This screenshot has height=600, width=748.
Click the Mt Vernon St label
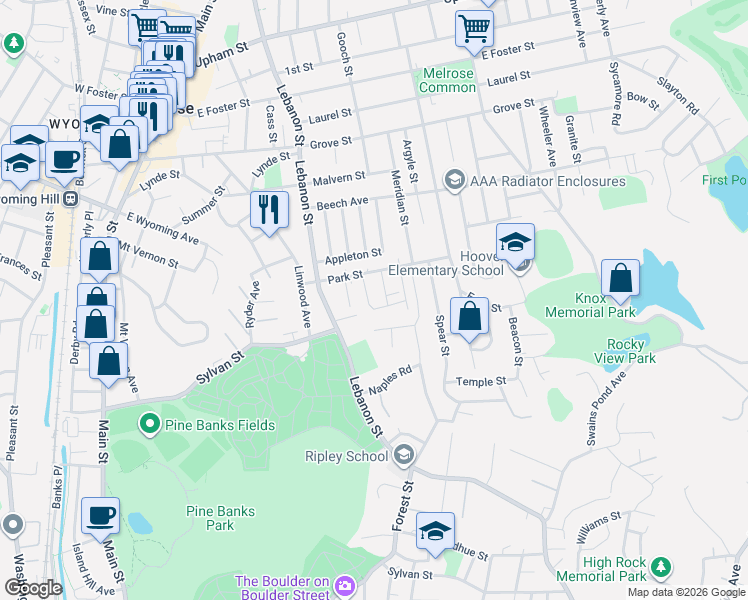pos(148,255)
